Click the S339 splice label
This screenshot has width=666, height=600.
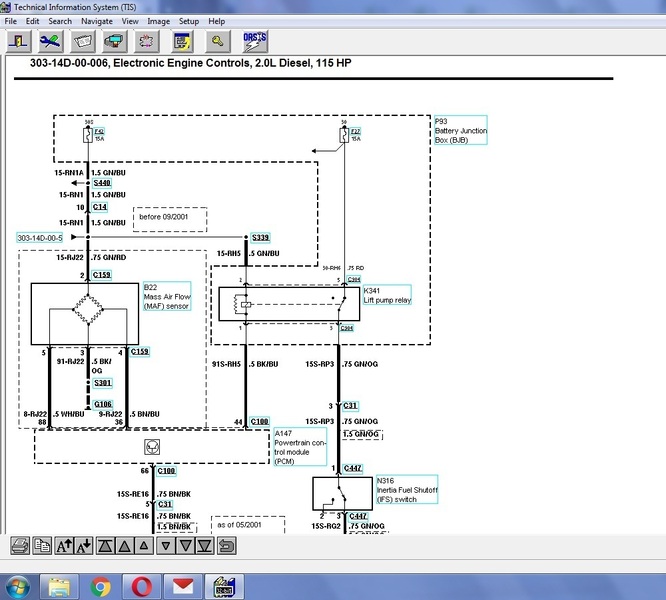261,237
